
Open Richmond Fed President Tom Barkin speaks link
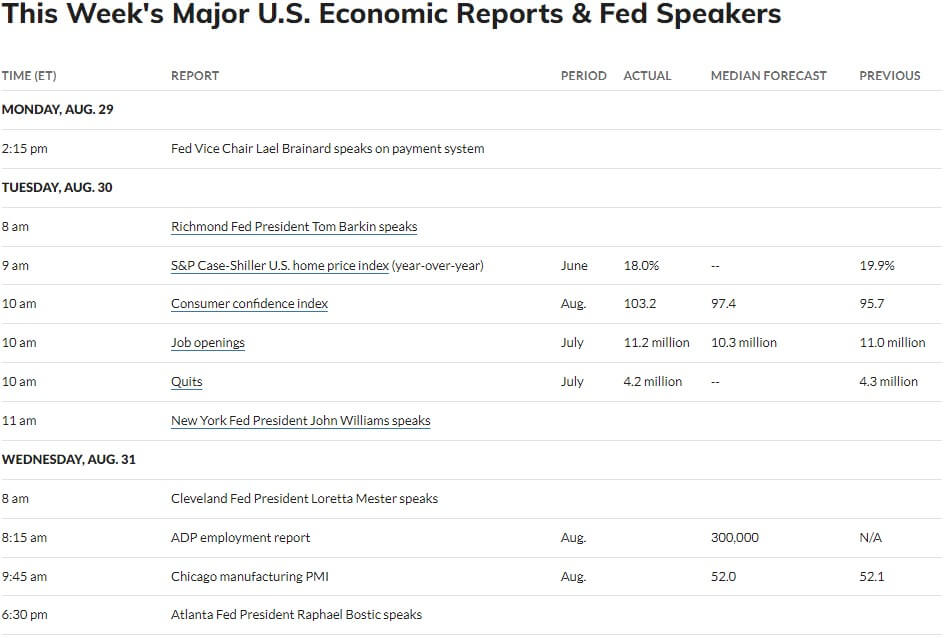[x=294, y=227]
